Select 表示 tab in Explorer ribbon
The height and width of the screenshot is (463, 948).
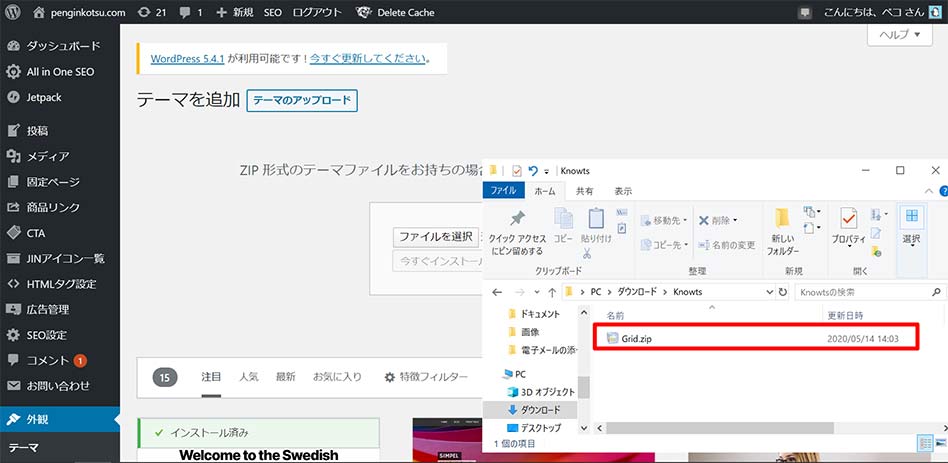tap(623, 191)
